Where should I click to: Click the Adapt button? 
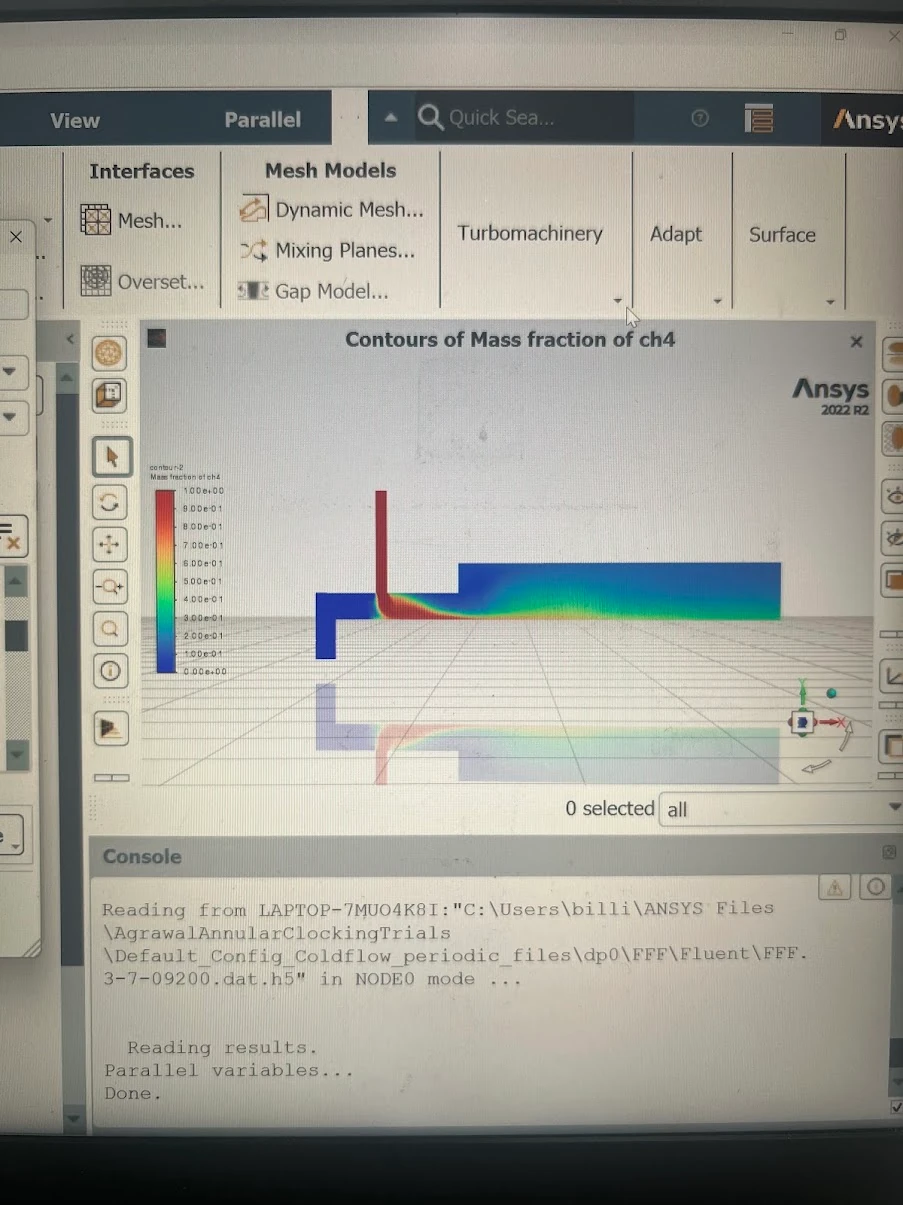tap(676, 234)
